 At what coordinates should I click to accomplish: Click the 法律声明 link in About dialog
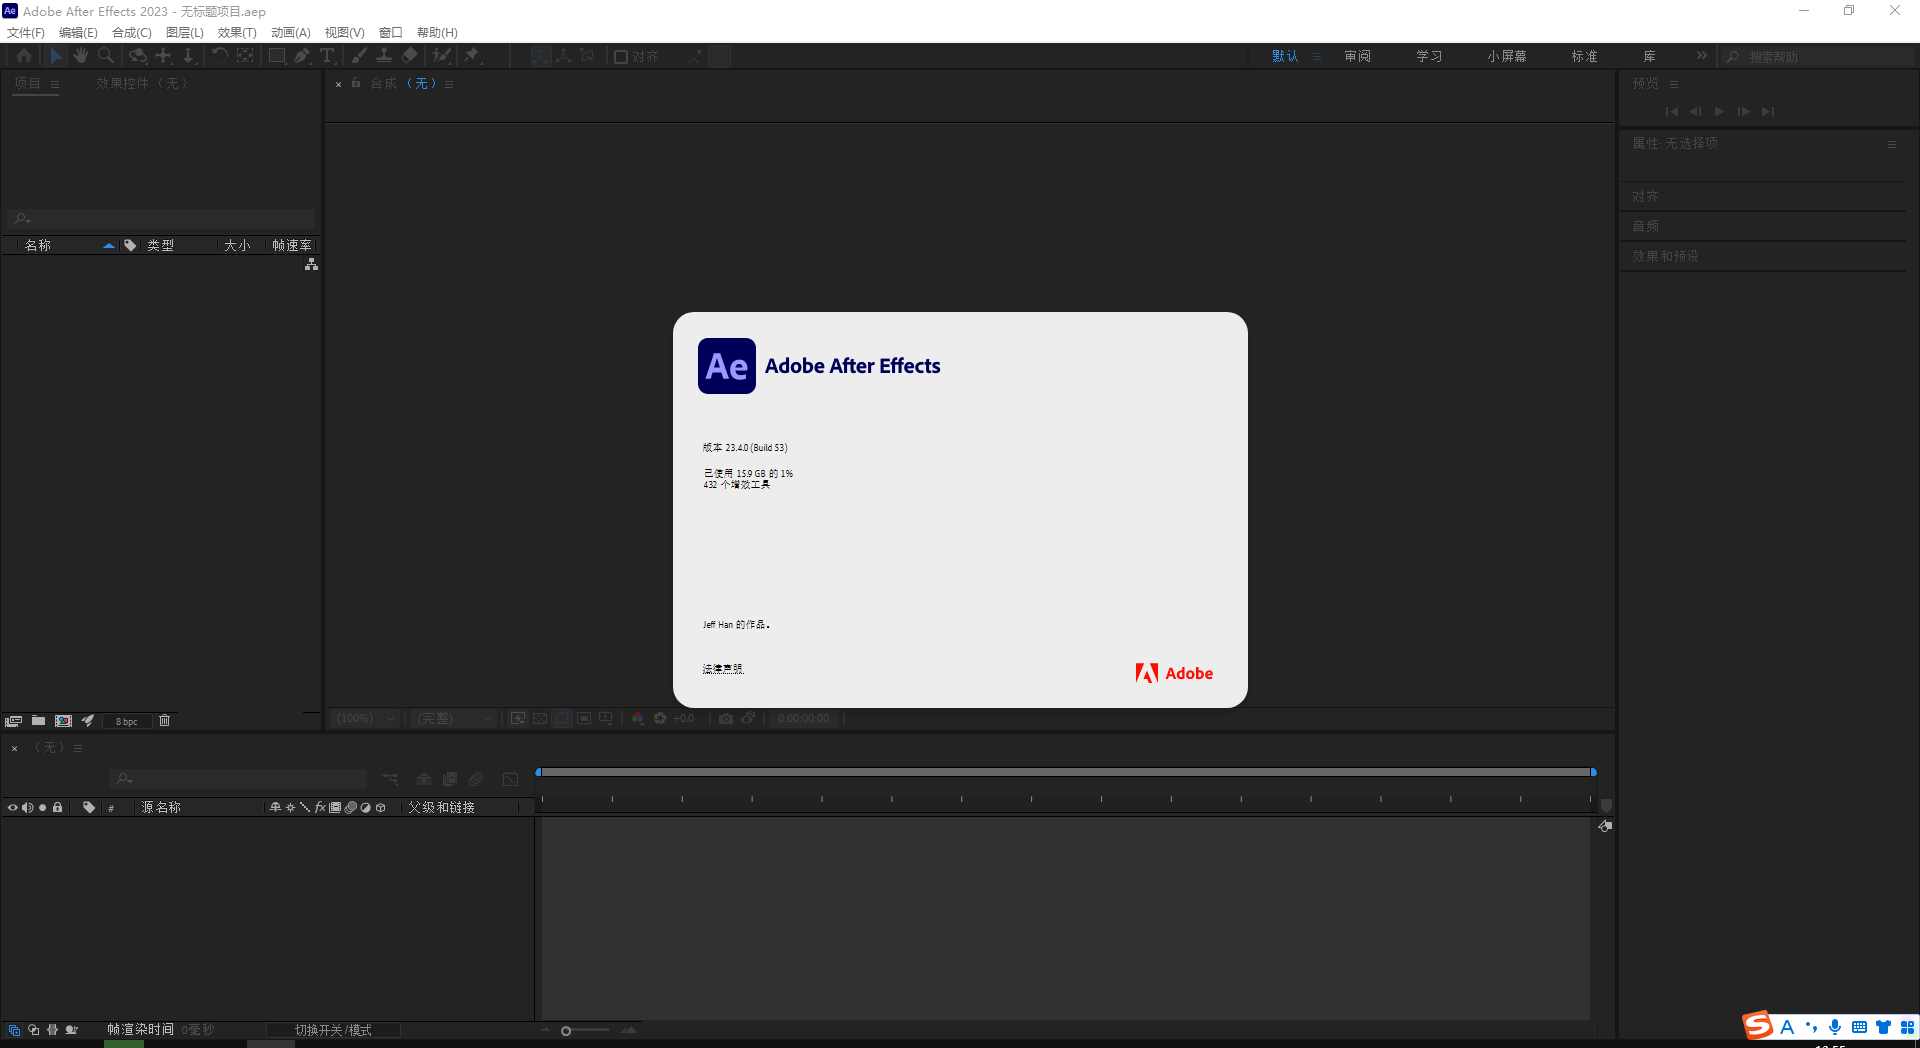(722, 669)
